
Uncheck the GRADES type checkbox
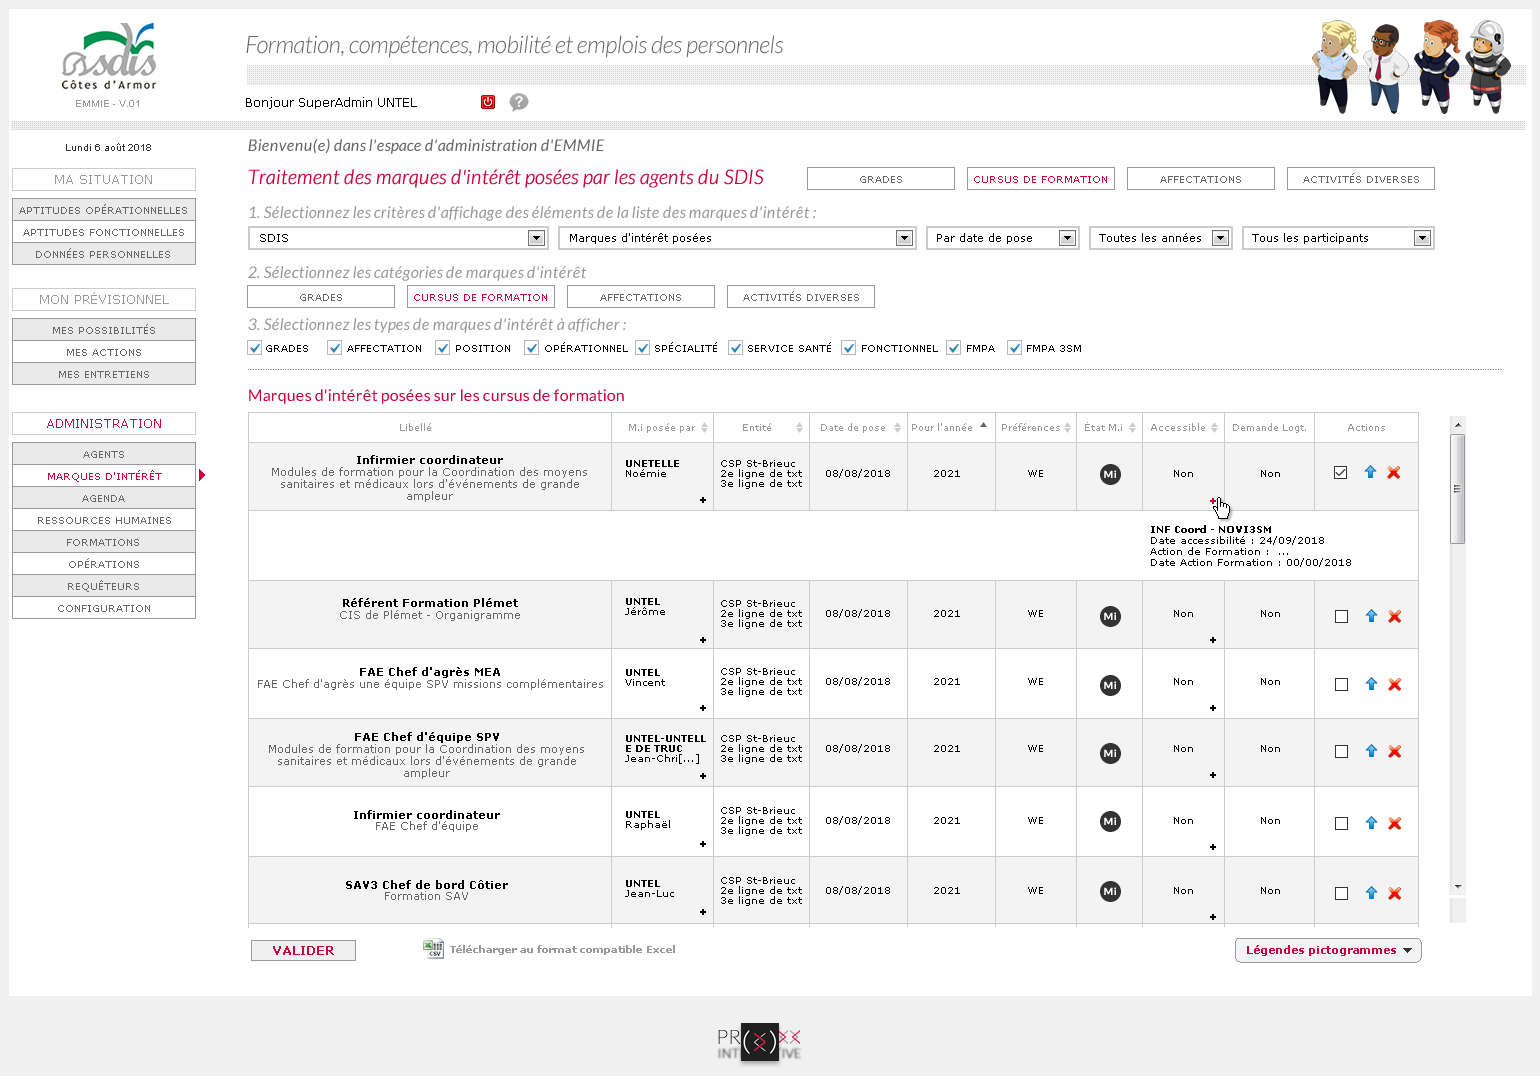[x=255, y=348]
